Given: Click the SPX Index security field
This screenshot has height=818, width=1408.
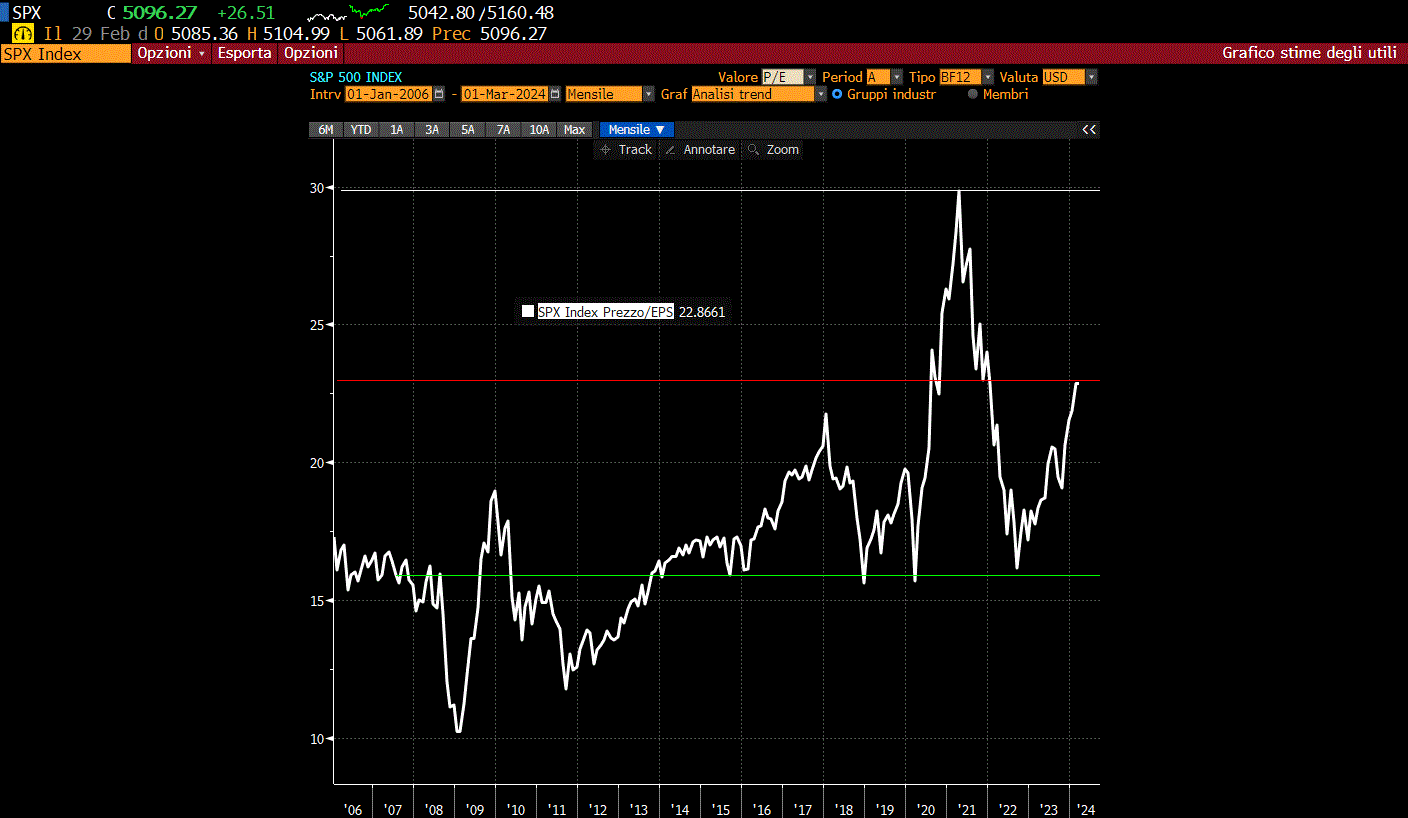Looking at the screenshot, I should click(x=66, y=53).
